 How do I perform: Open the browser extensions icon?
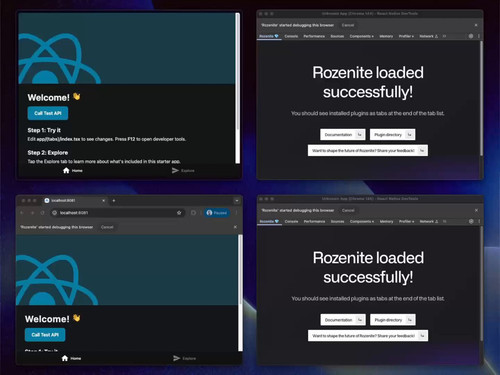(193, 213)
